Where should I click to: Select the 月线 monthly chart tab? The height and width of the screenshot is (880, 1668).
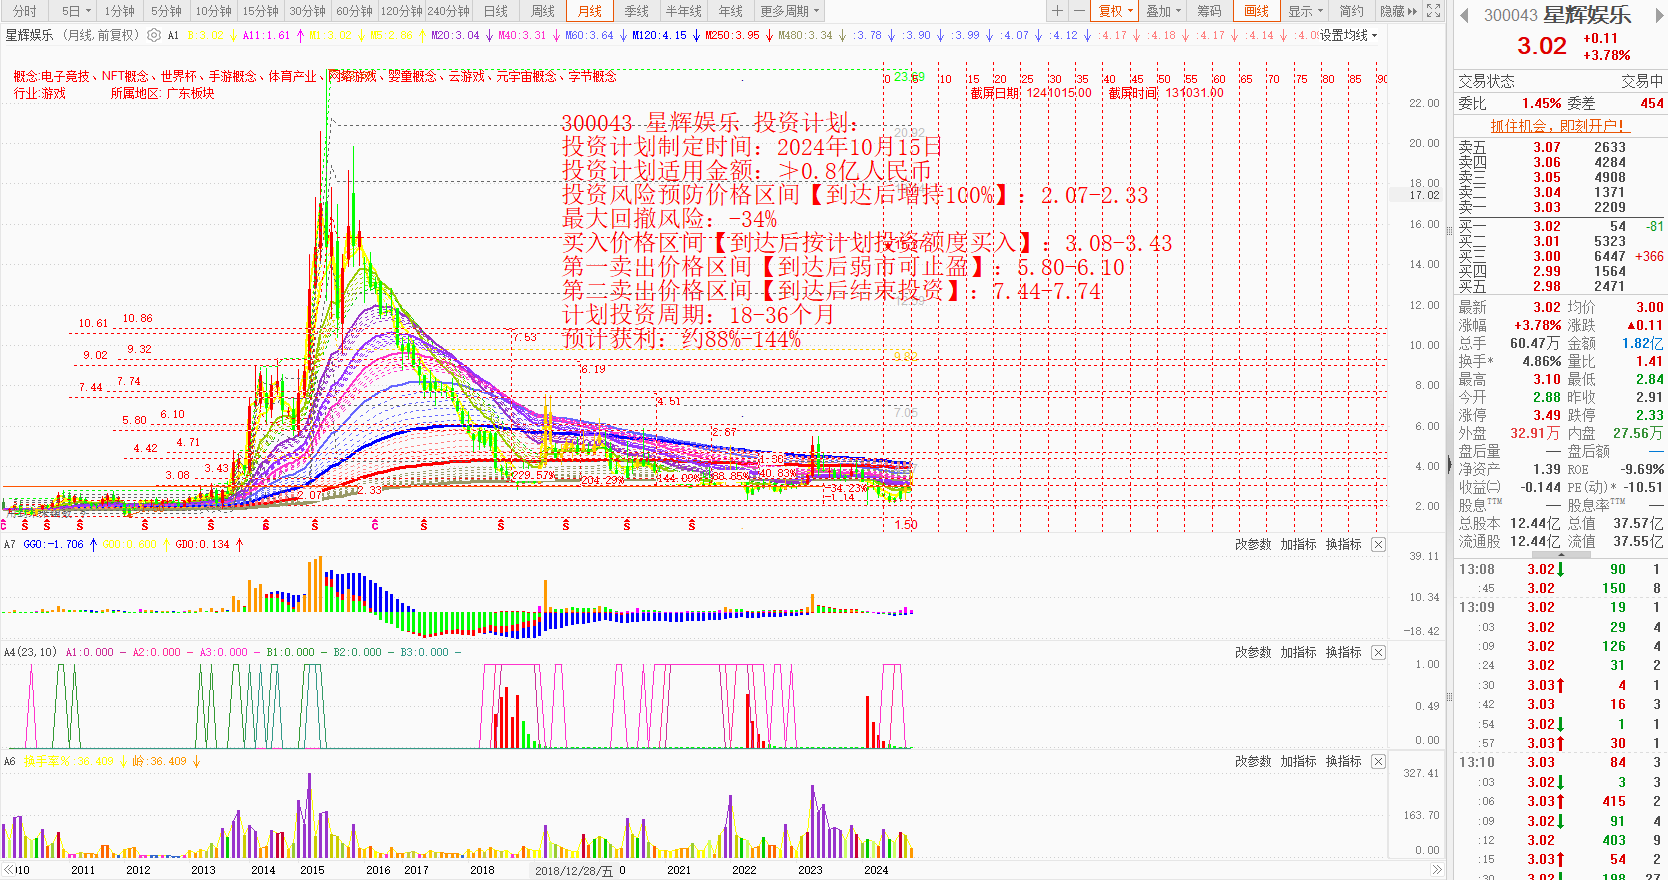(x=590, y=11)
